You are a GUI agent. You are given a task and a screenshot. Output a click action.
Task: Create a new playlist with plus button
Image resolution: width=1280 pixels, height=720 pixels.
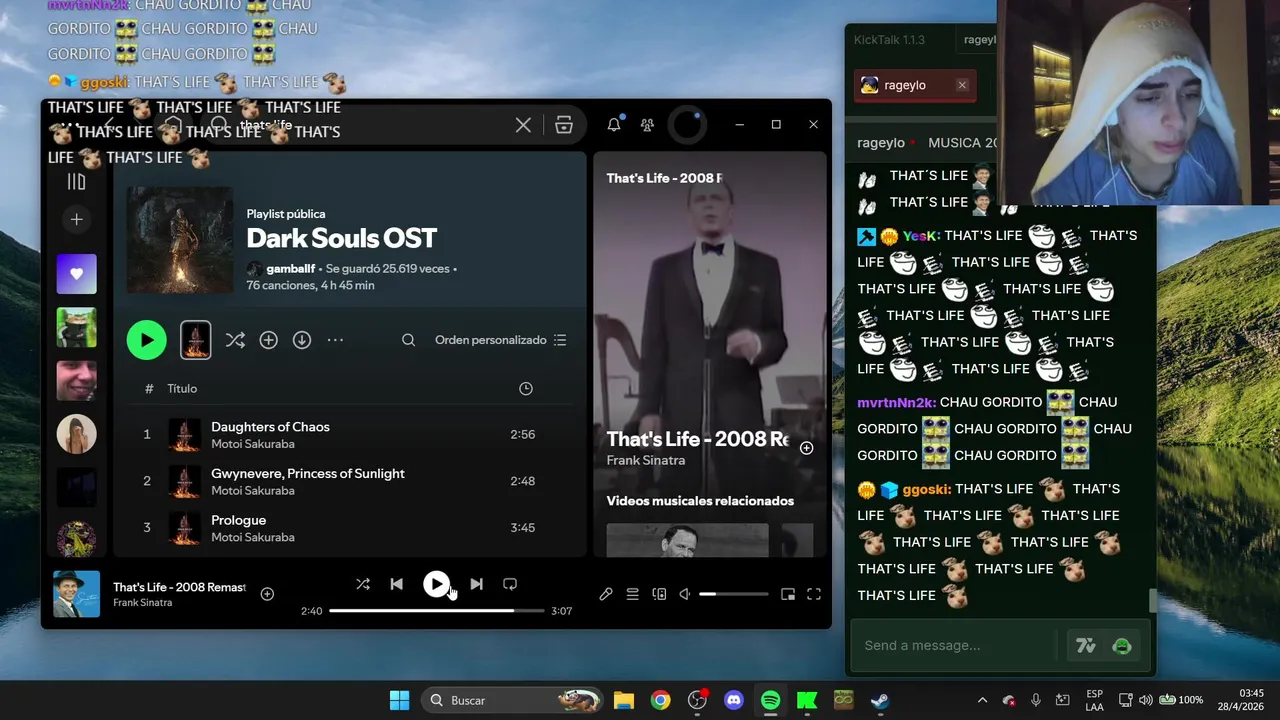[76, 219]
